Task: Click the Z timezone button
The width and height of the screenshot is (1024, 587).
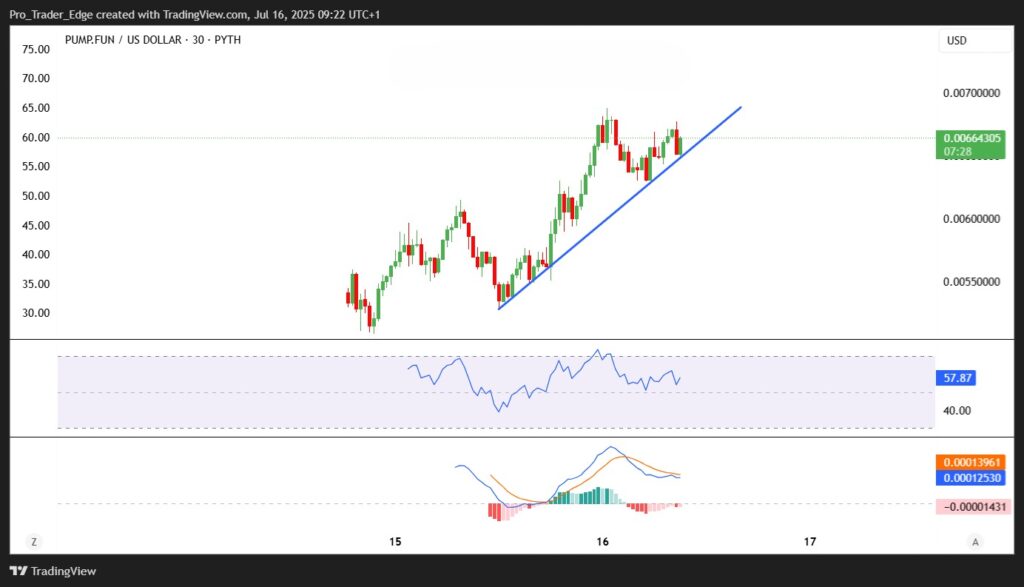Action: click(34, 541)
